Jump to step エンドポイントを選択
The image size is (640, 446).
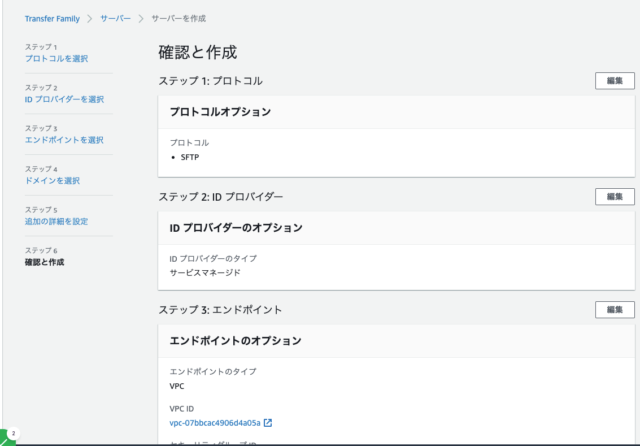(64, 140)
